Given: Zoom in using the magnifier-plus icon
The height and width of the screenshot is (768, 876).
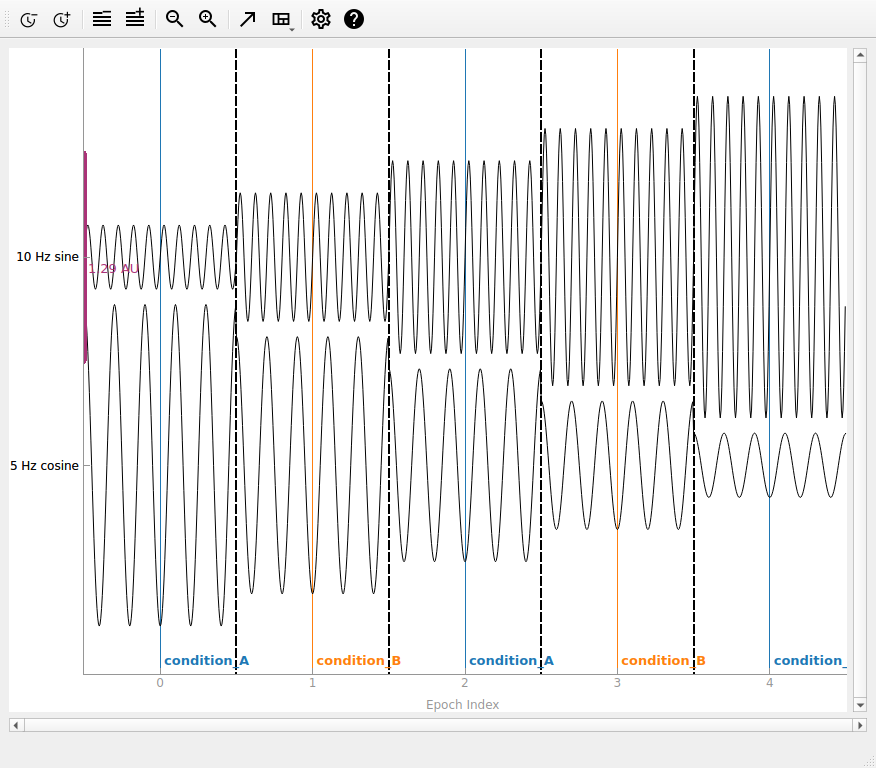Looking at the screenshot, I should click(x=207, y=19).
